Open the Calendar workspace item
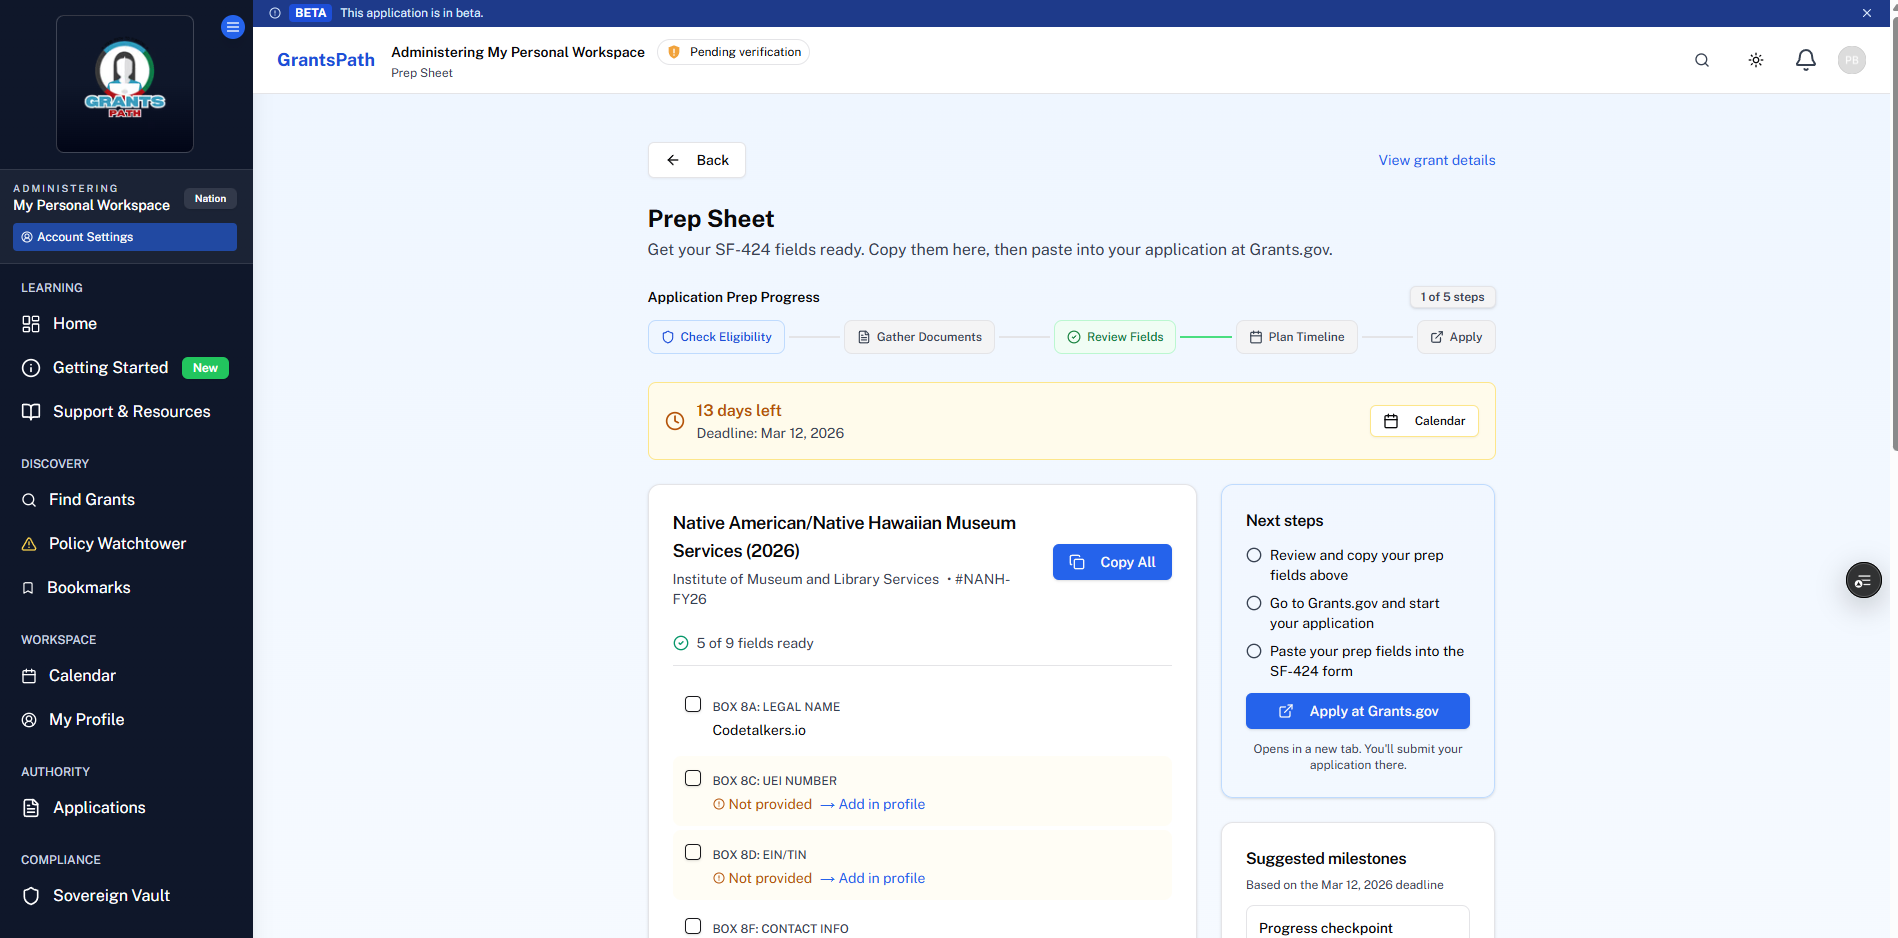The height and width of the screenshot is (938, 1898). [x=82, y=675]
